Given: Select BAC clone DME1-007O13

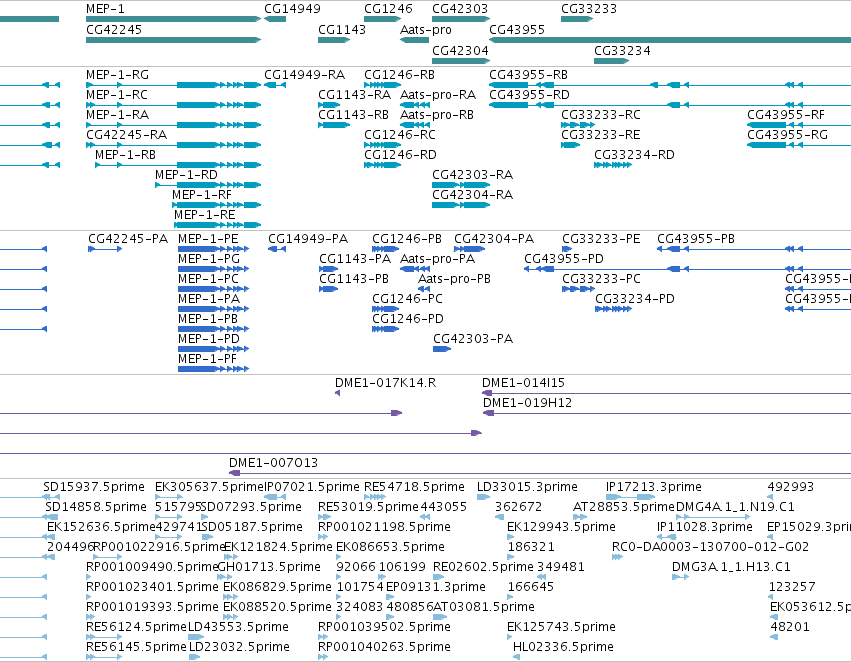Looking at the screenshot, I should coord(540,473).
